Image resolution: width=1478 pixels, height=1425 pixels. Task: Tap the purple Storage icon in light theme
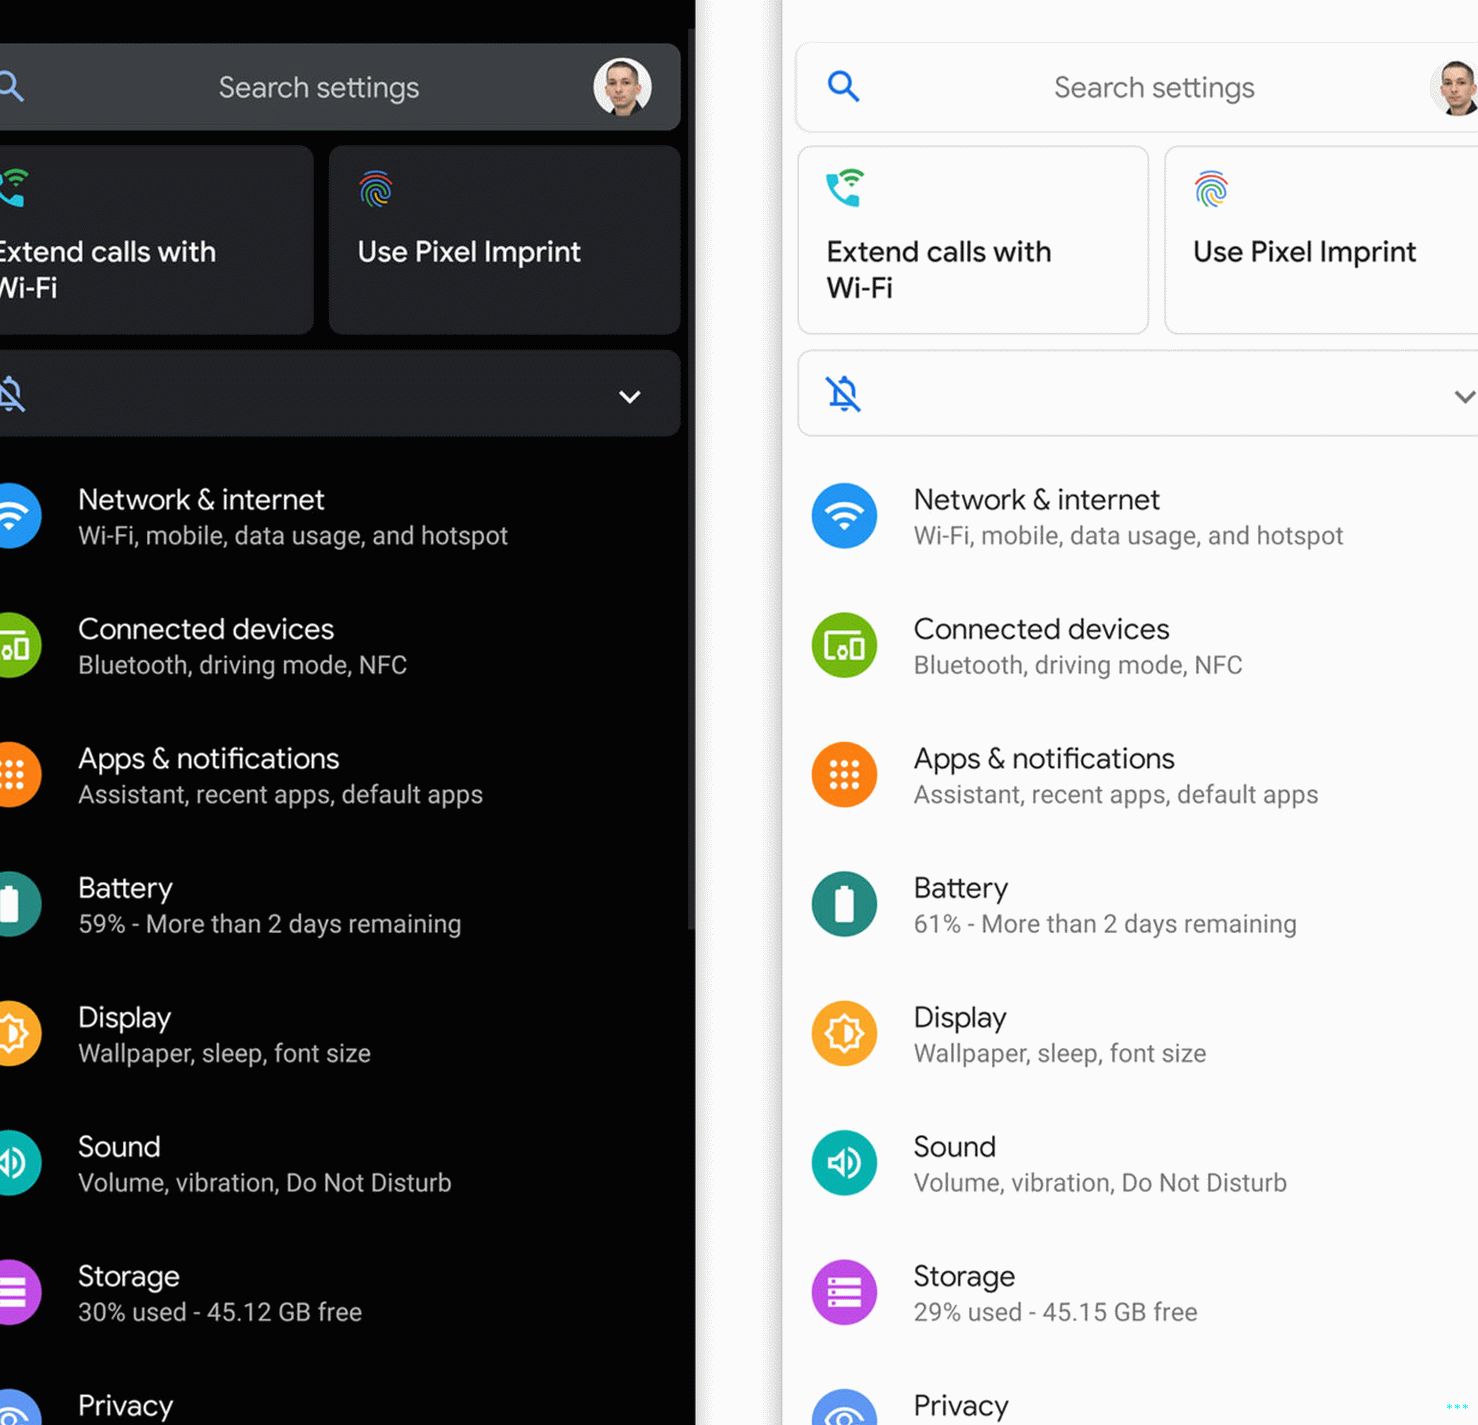[x=844, y=1292]
